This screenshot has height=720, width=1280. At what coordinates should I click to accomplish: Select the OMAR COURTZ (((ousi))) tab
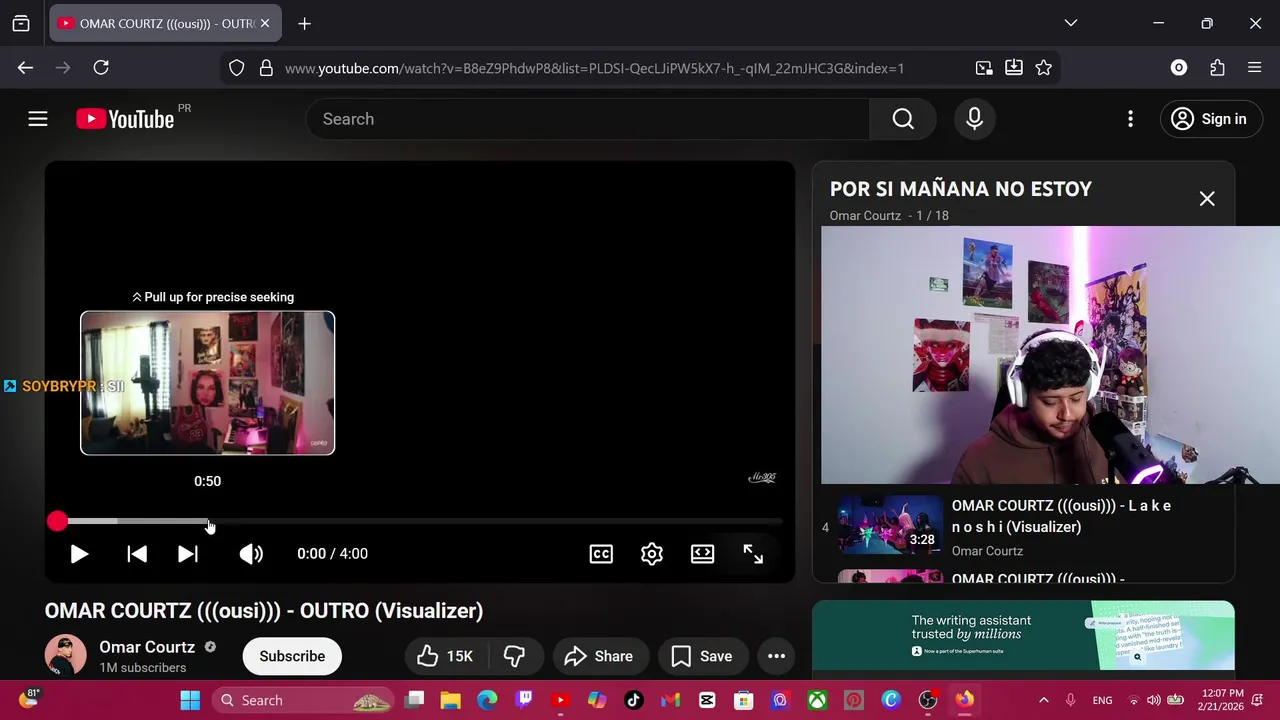pos(165,23)
